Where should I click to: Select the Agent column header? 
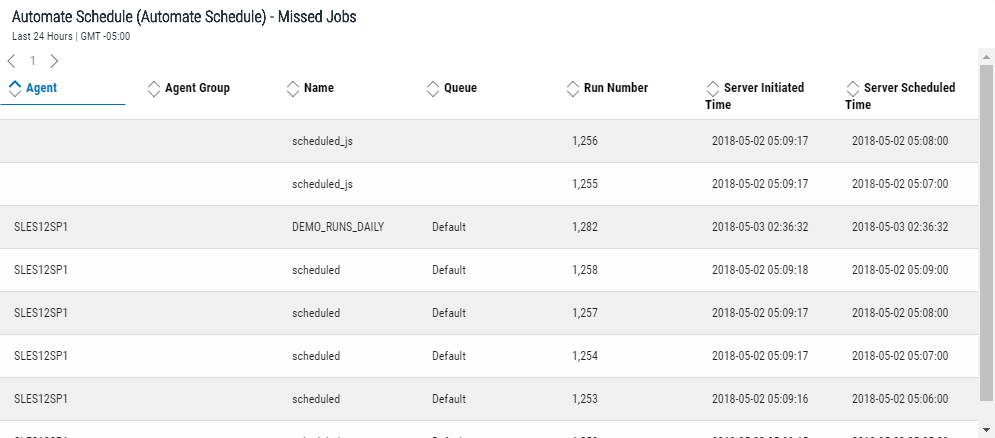[x=42, y=88]
